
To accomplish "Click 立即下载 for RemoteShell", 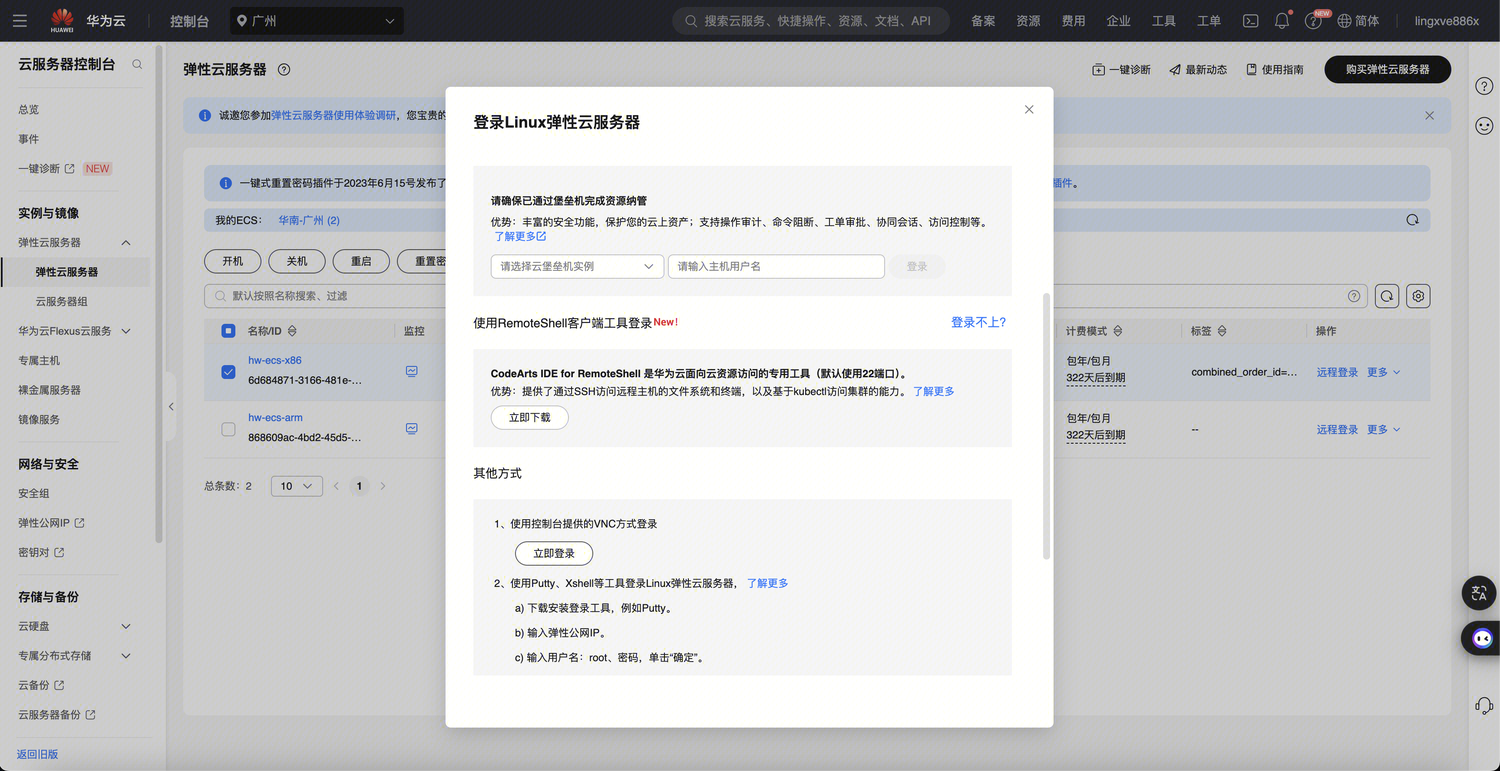I will (530, 417).
